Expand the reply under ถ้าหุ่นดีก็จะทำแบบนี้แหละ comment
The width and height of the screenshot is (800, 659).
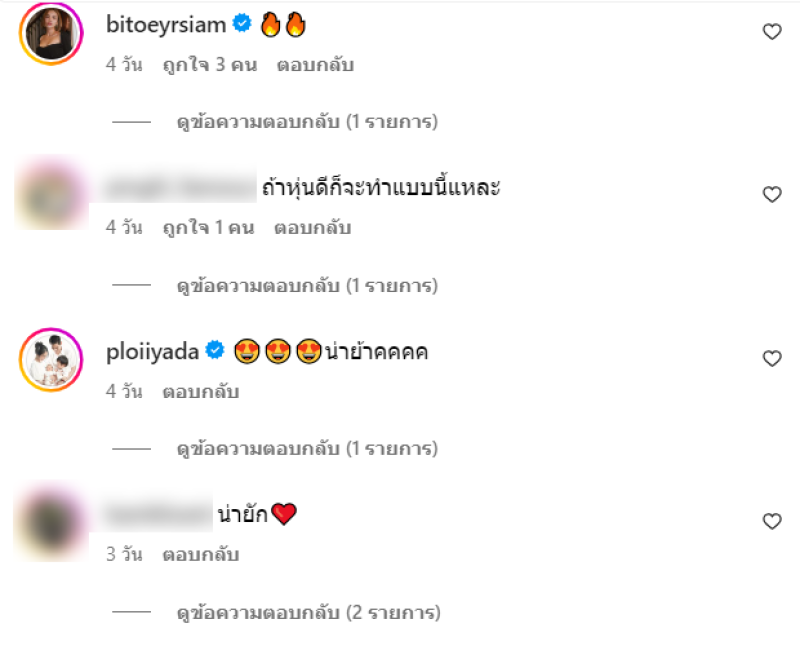tap(307, 286)
